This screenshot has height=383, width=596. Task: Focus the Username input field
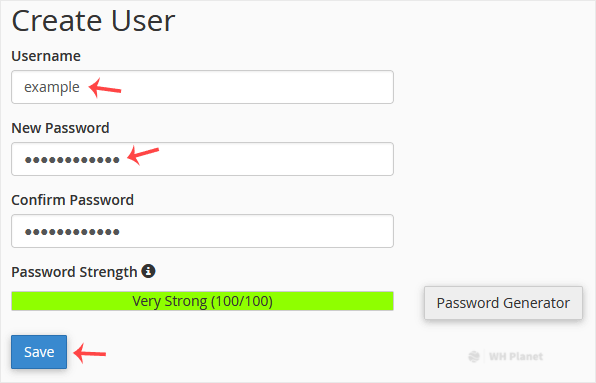tap(202, 87)
